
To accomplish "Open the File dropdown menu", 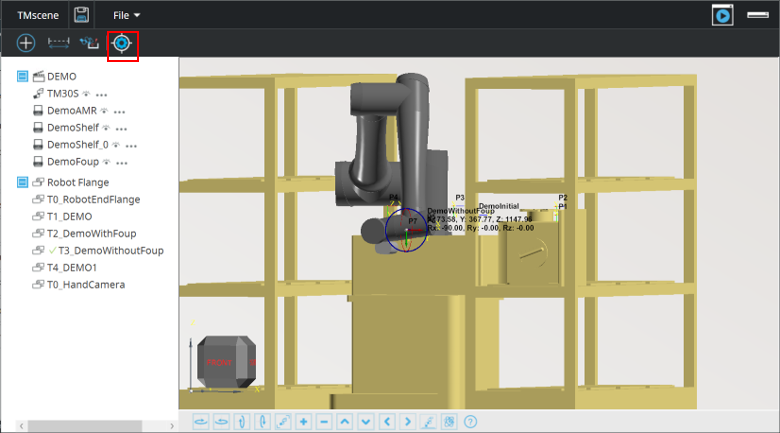I will (x=126, y=15).
